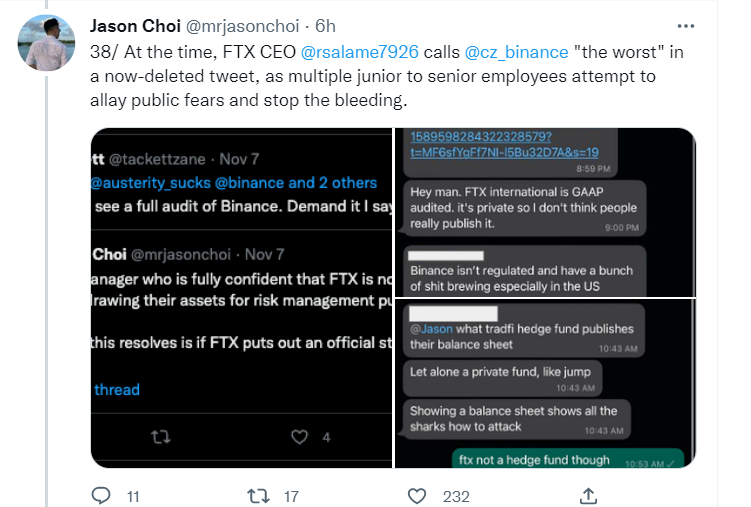Screen dimensions: 751x507
Task: Open the three-dot more options menu
Action: click(x=685, y=26)
